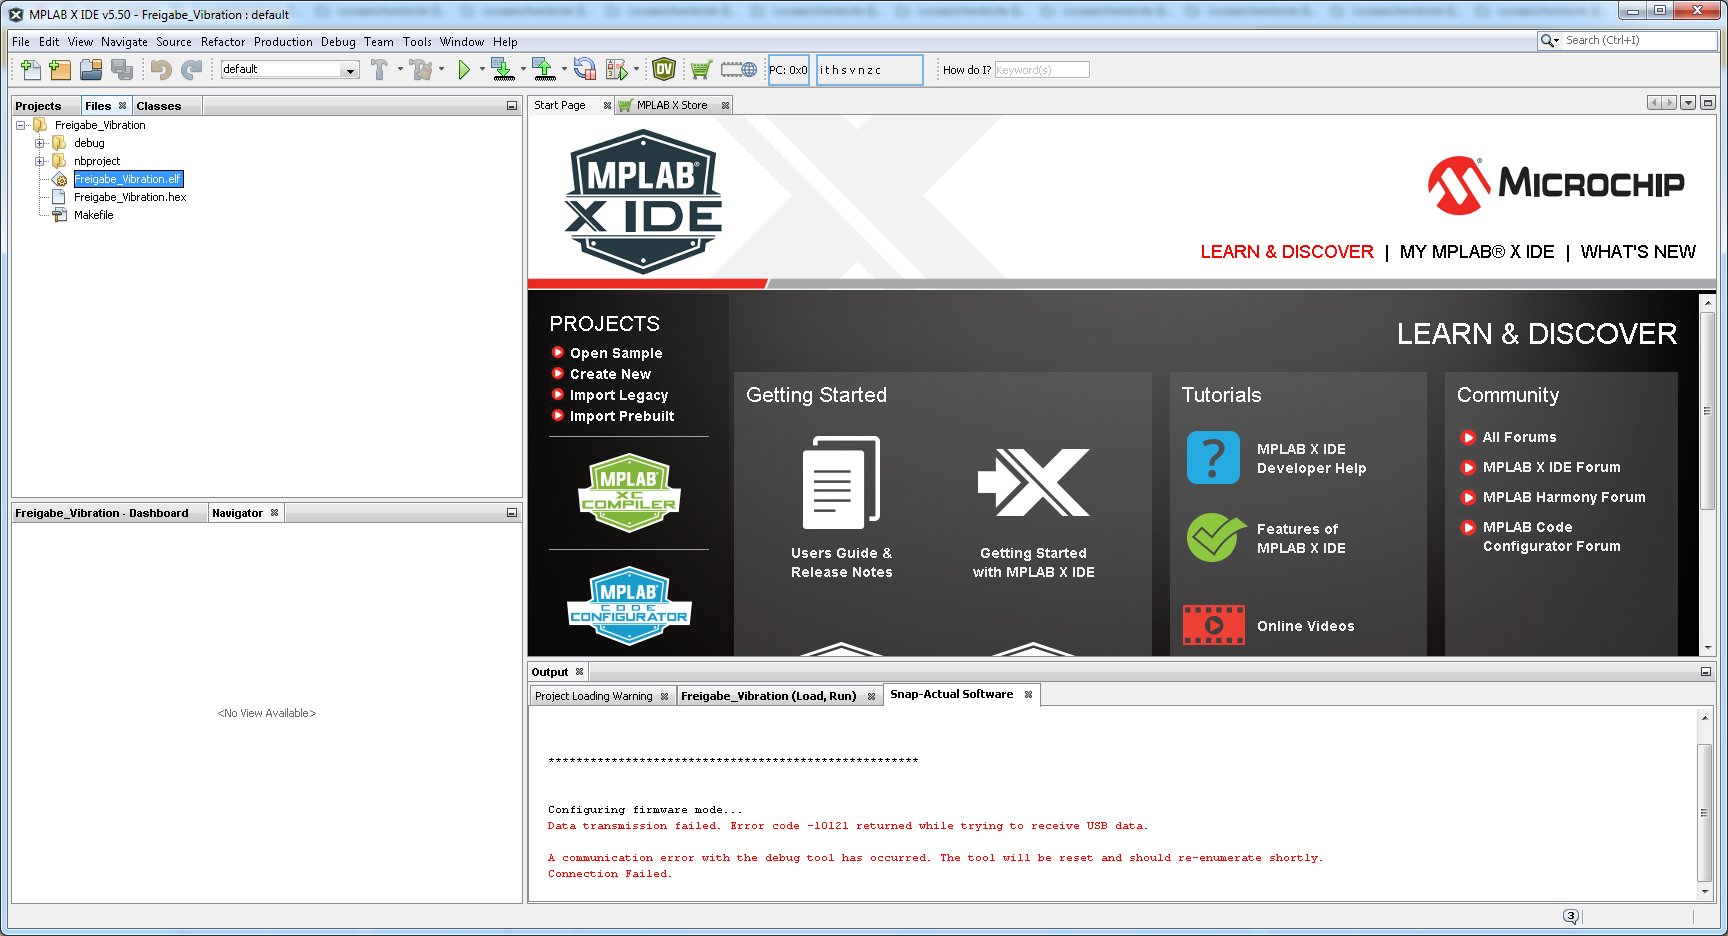Click the Microchip logo

(1556, 185)
